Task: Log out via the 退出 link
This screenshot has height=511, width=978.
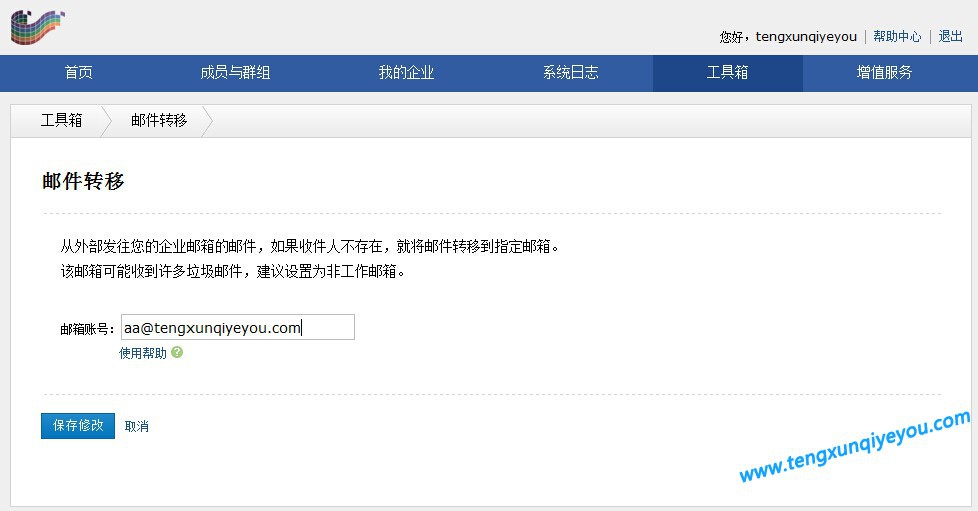Action: click(x=951, y=36)
